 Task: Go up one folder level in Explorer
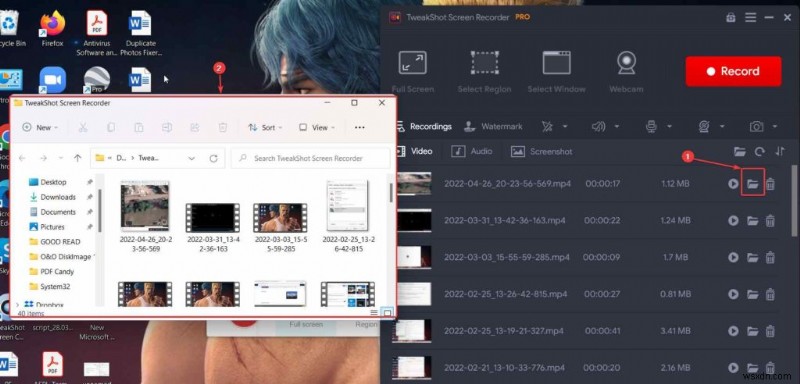pyautogui.click(x=78, y=158)
